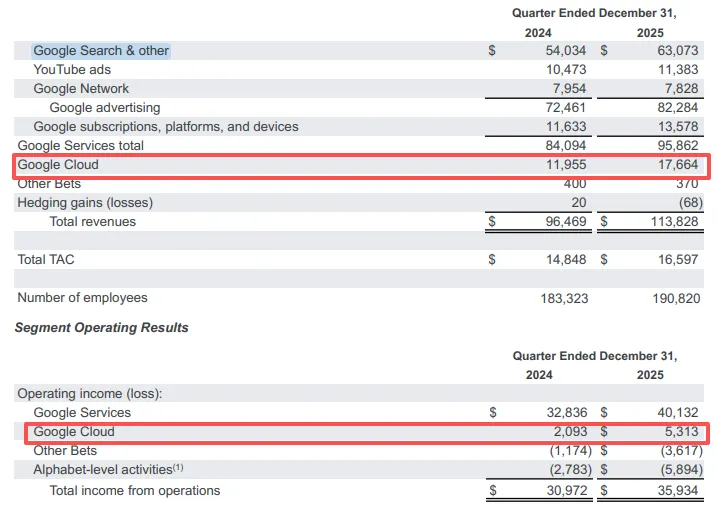Click Google subscriptions, platforms, and devices label
Viewport: 717px width, 506px height.
click(165, 127)
